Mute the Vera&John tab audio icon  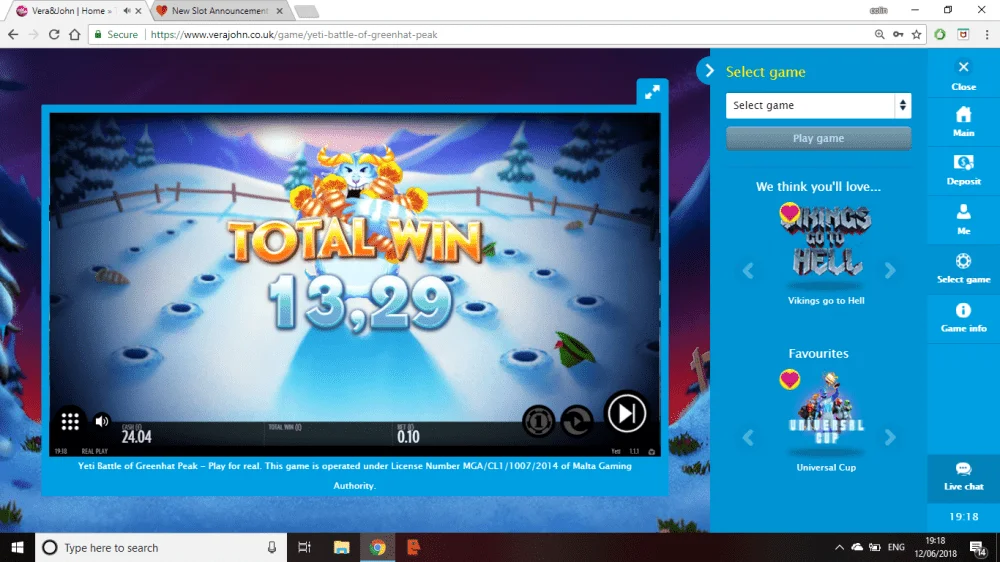[126, 11]
